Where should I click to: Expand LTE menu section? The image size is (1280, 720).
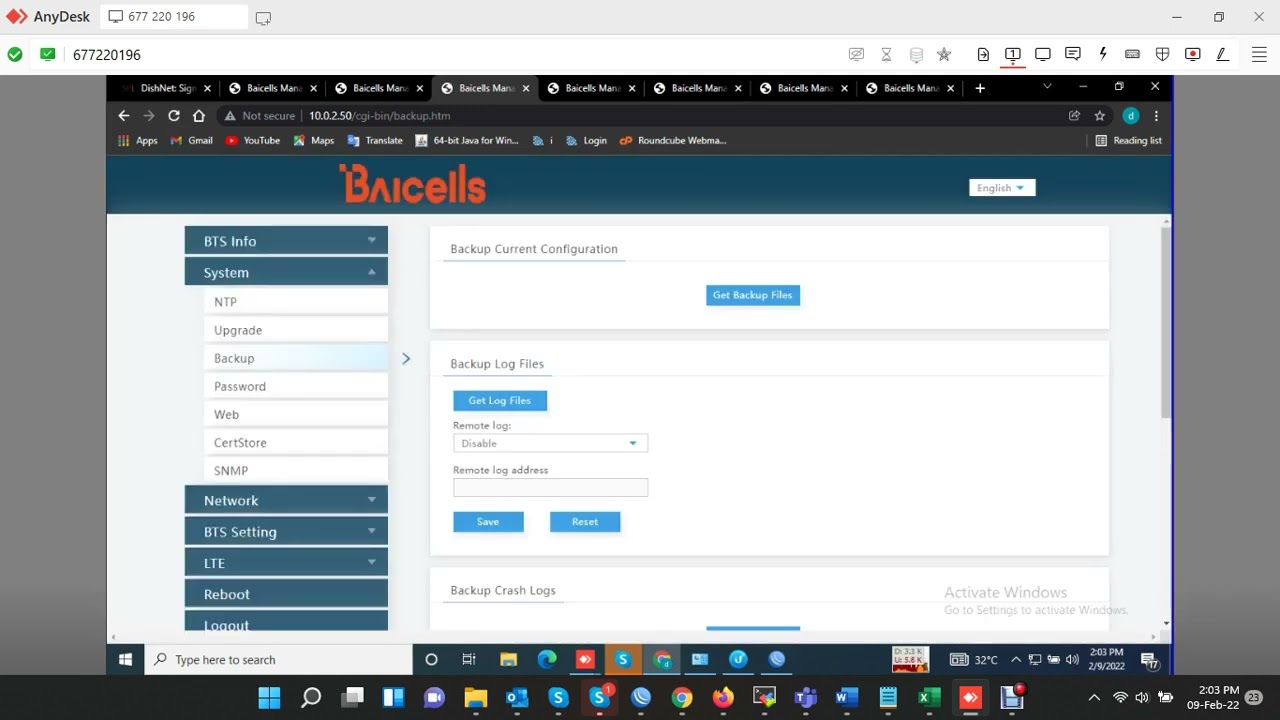point(286,562)
